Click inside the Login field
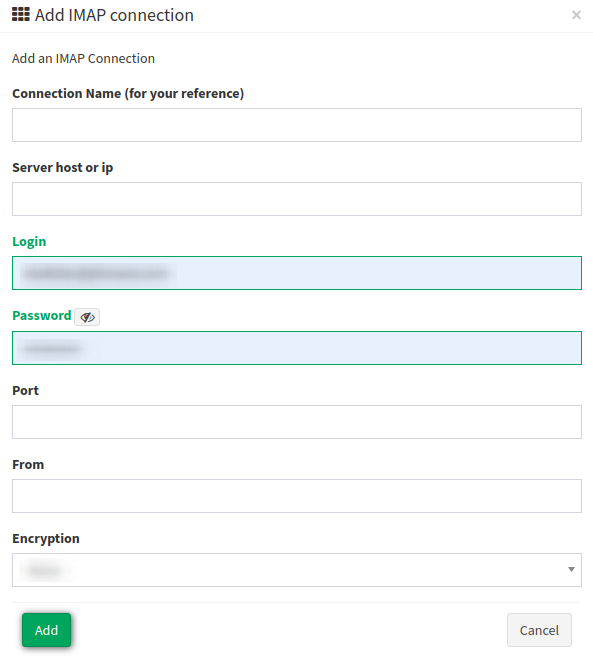The width and height of the screenshot is (593, 668). [297, 273]
